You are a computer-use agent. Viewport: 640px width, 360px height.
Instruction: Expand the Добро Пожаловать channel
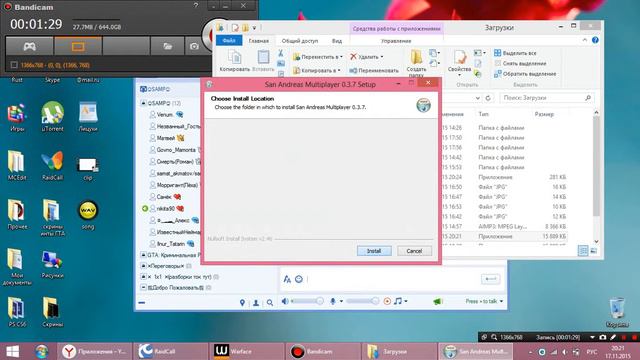coord(143,287)
